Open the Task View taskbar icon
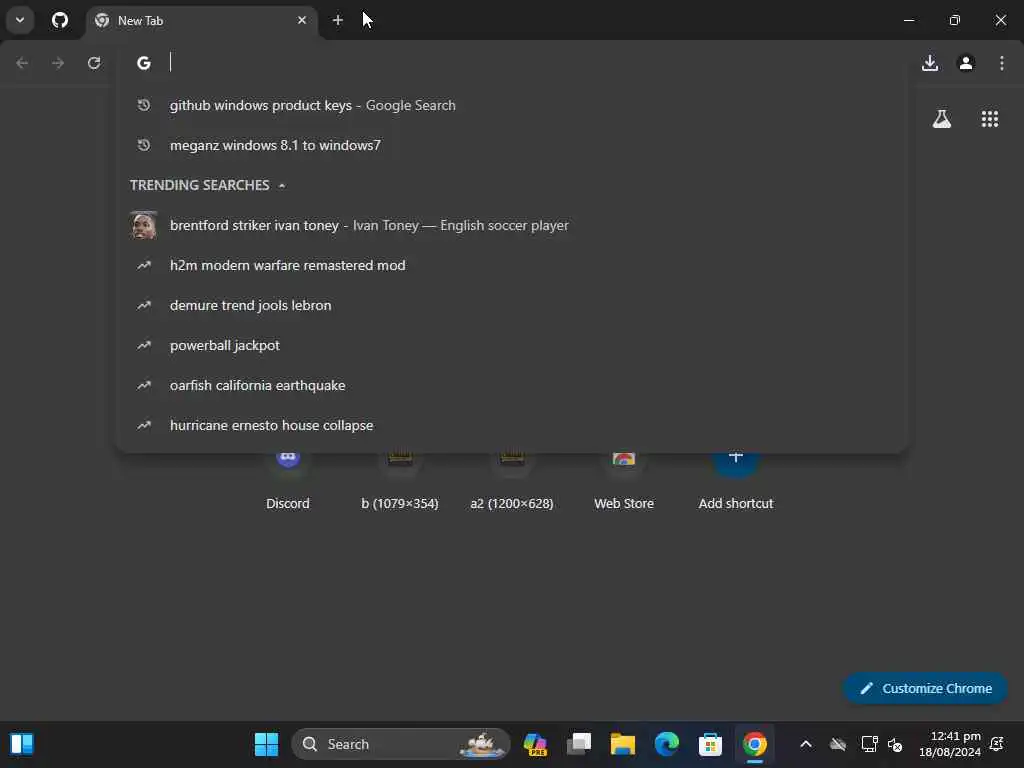Viewport: 1024px width, 768px height. coord(579,744)
